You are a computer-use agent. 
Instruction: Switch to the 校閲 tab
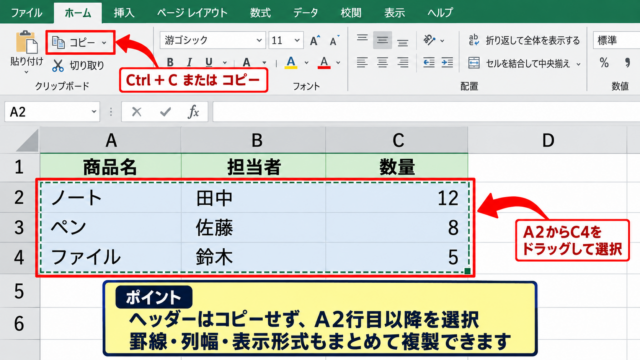351,13
